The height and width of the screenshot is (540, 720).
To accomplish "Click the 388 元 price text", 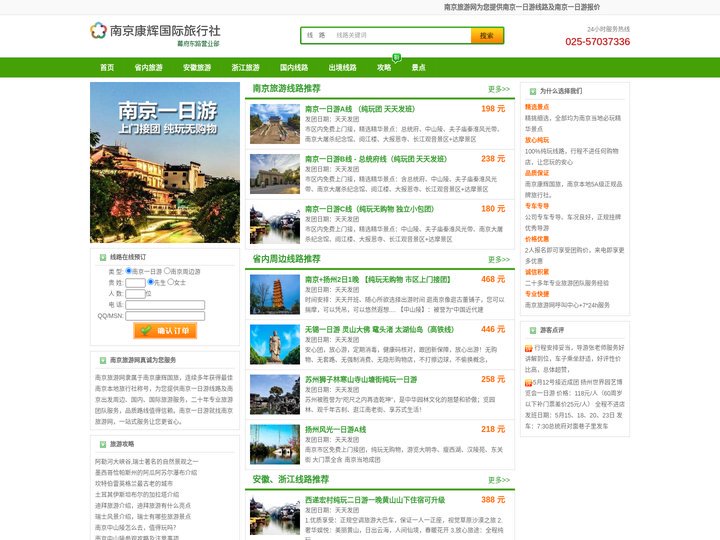I will coord(493,500).
